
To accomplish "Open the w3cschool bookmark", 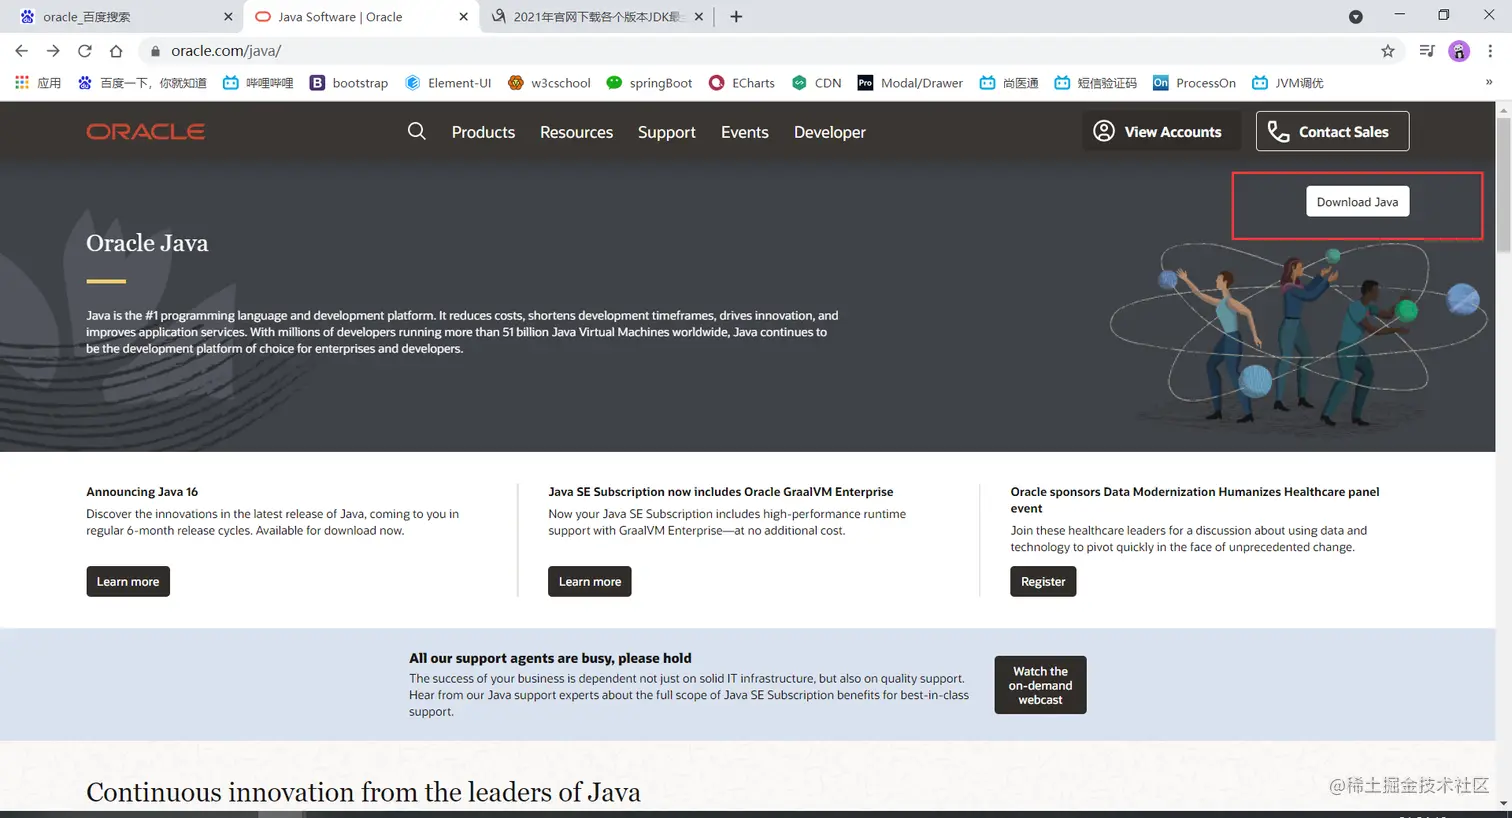I will (549, 83).
